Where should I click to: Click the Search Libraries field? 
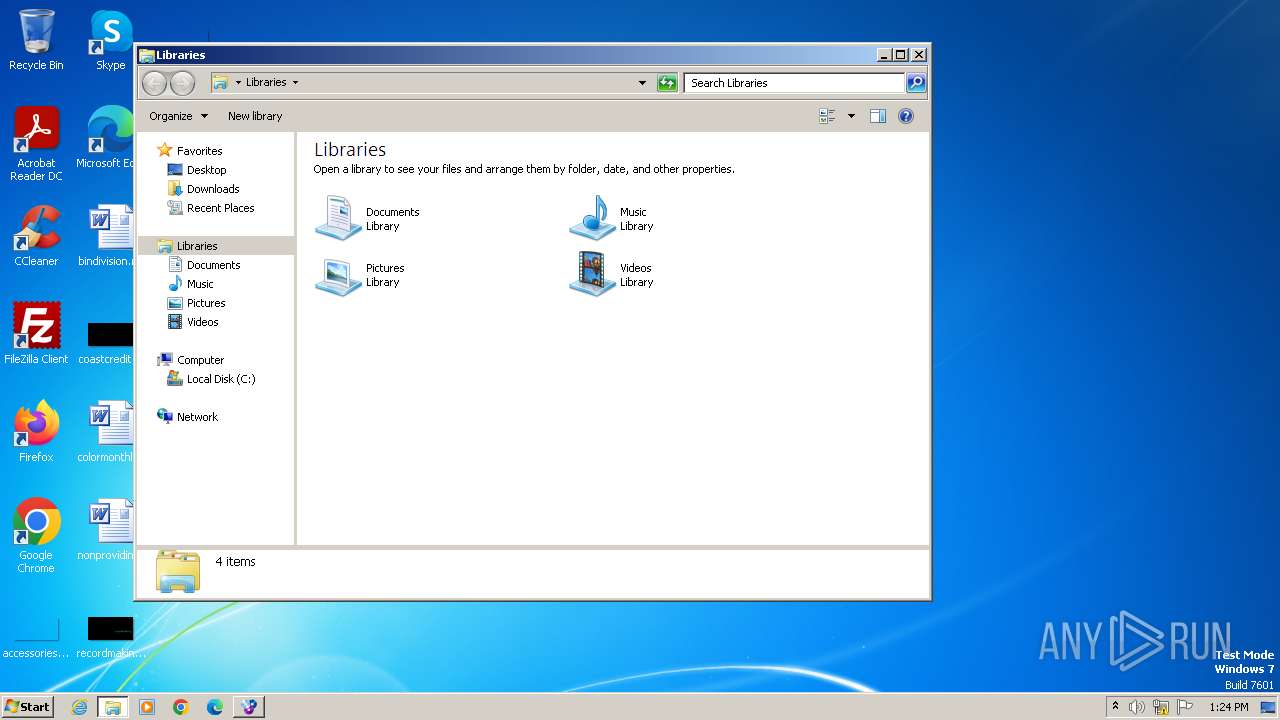click(x=795, y=83)
